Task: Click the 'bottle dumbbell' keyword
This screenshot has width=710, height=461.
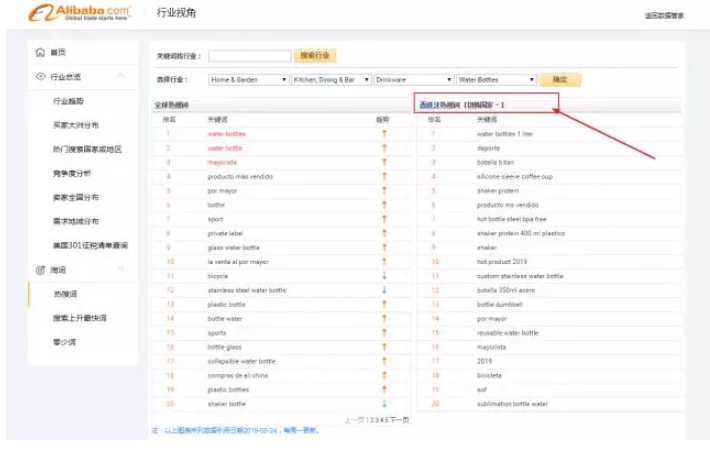Action: (500, 304)
